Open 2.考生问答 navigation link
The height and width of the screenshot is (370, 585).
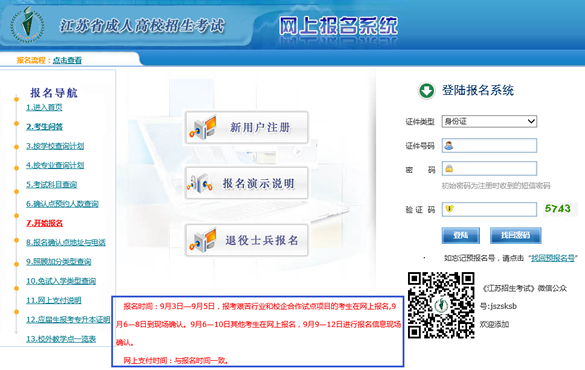tap(44, 127)
